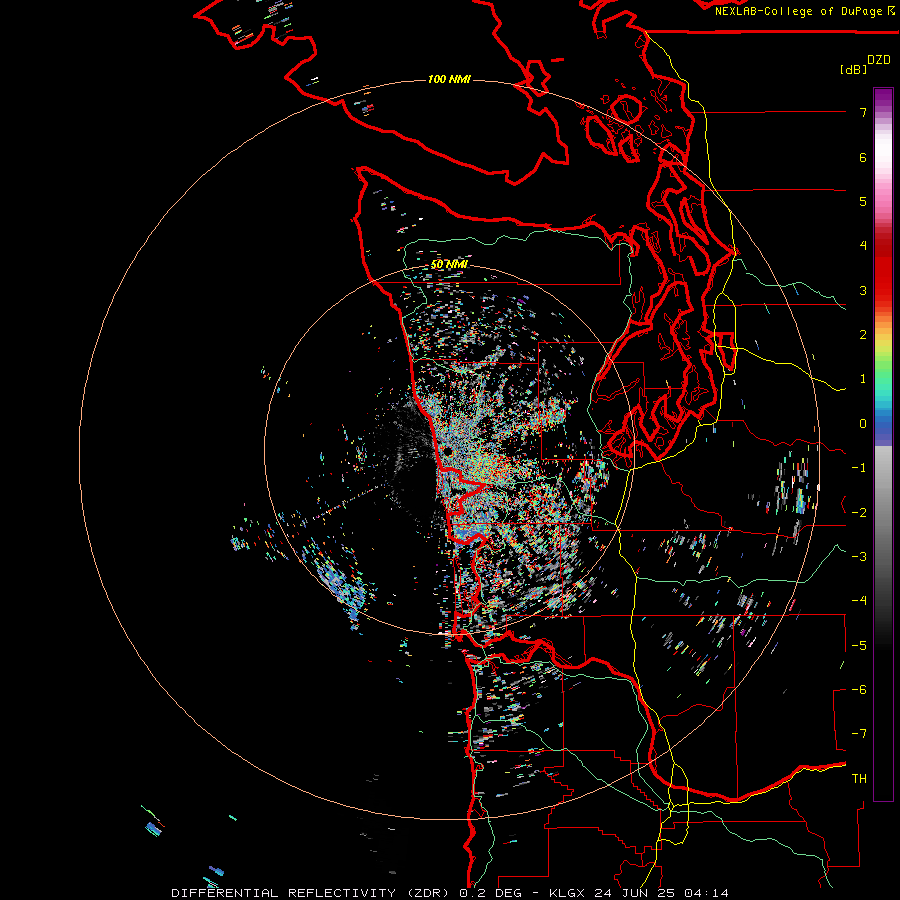Click the 7 value on the scale
The width and height of the screenshot is (900, 900).
pyautogui.click(x=863, y=112)
